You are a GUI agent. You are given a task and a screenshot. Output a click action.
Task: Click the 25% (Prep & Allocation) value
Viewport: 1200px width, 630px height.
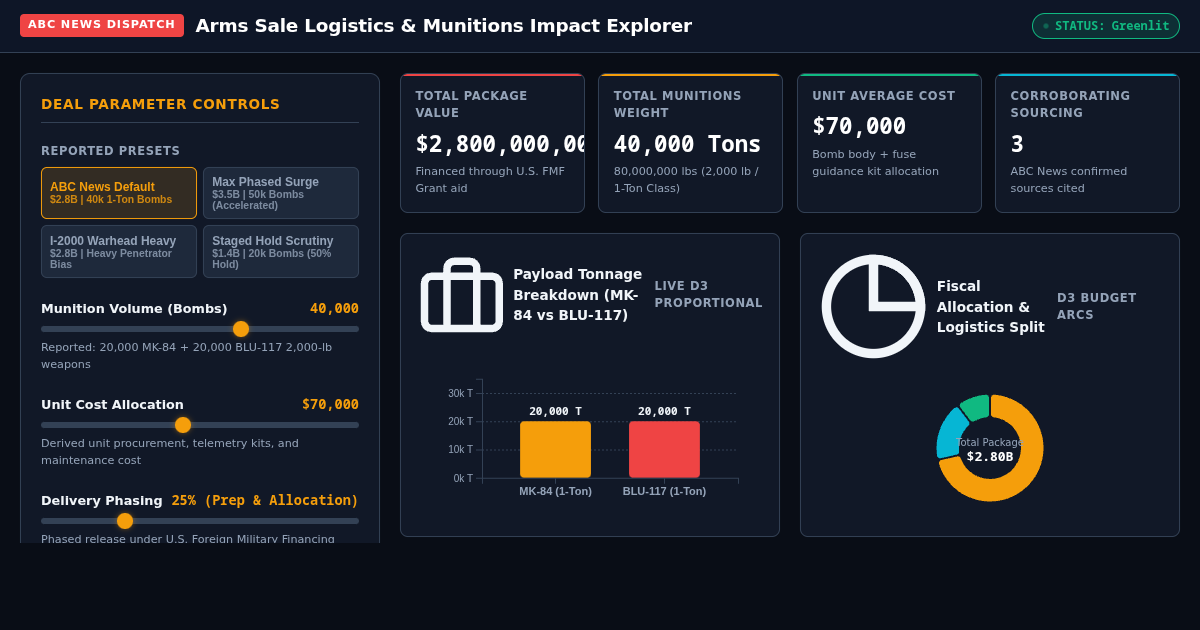[x=265, y=500]
